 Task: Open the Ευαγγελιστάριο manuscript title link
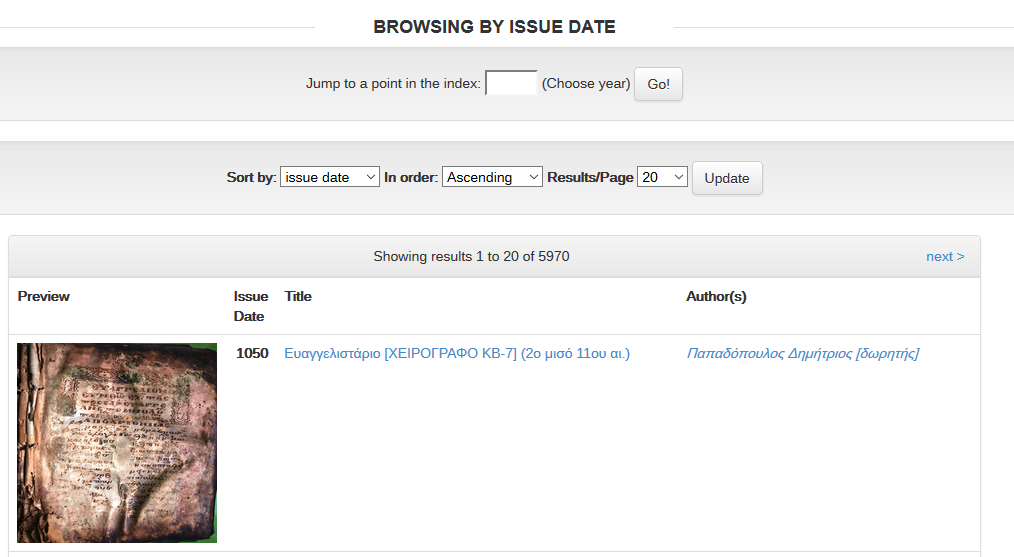pyautogui.click(x=457, y=353)
